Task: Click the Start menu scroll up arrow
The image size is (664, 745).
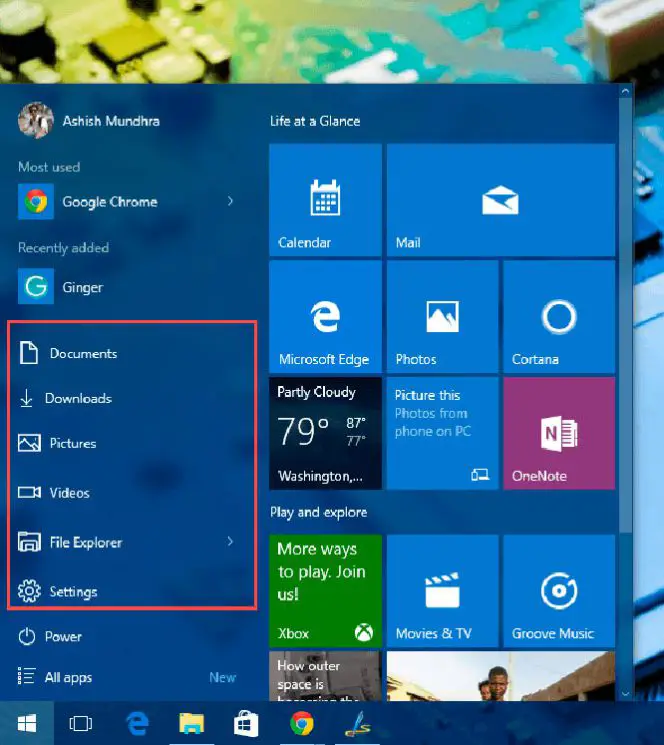Action: tap(626, 90)
